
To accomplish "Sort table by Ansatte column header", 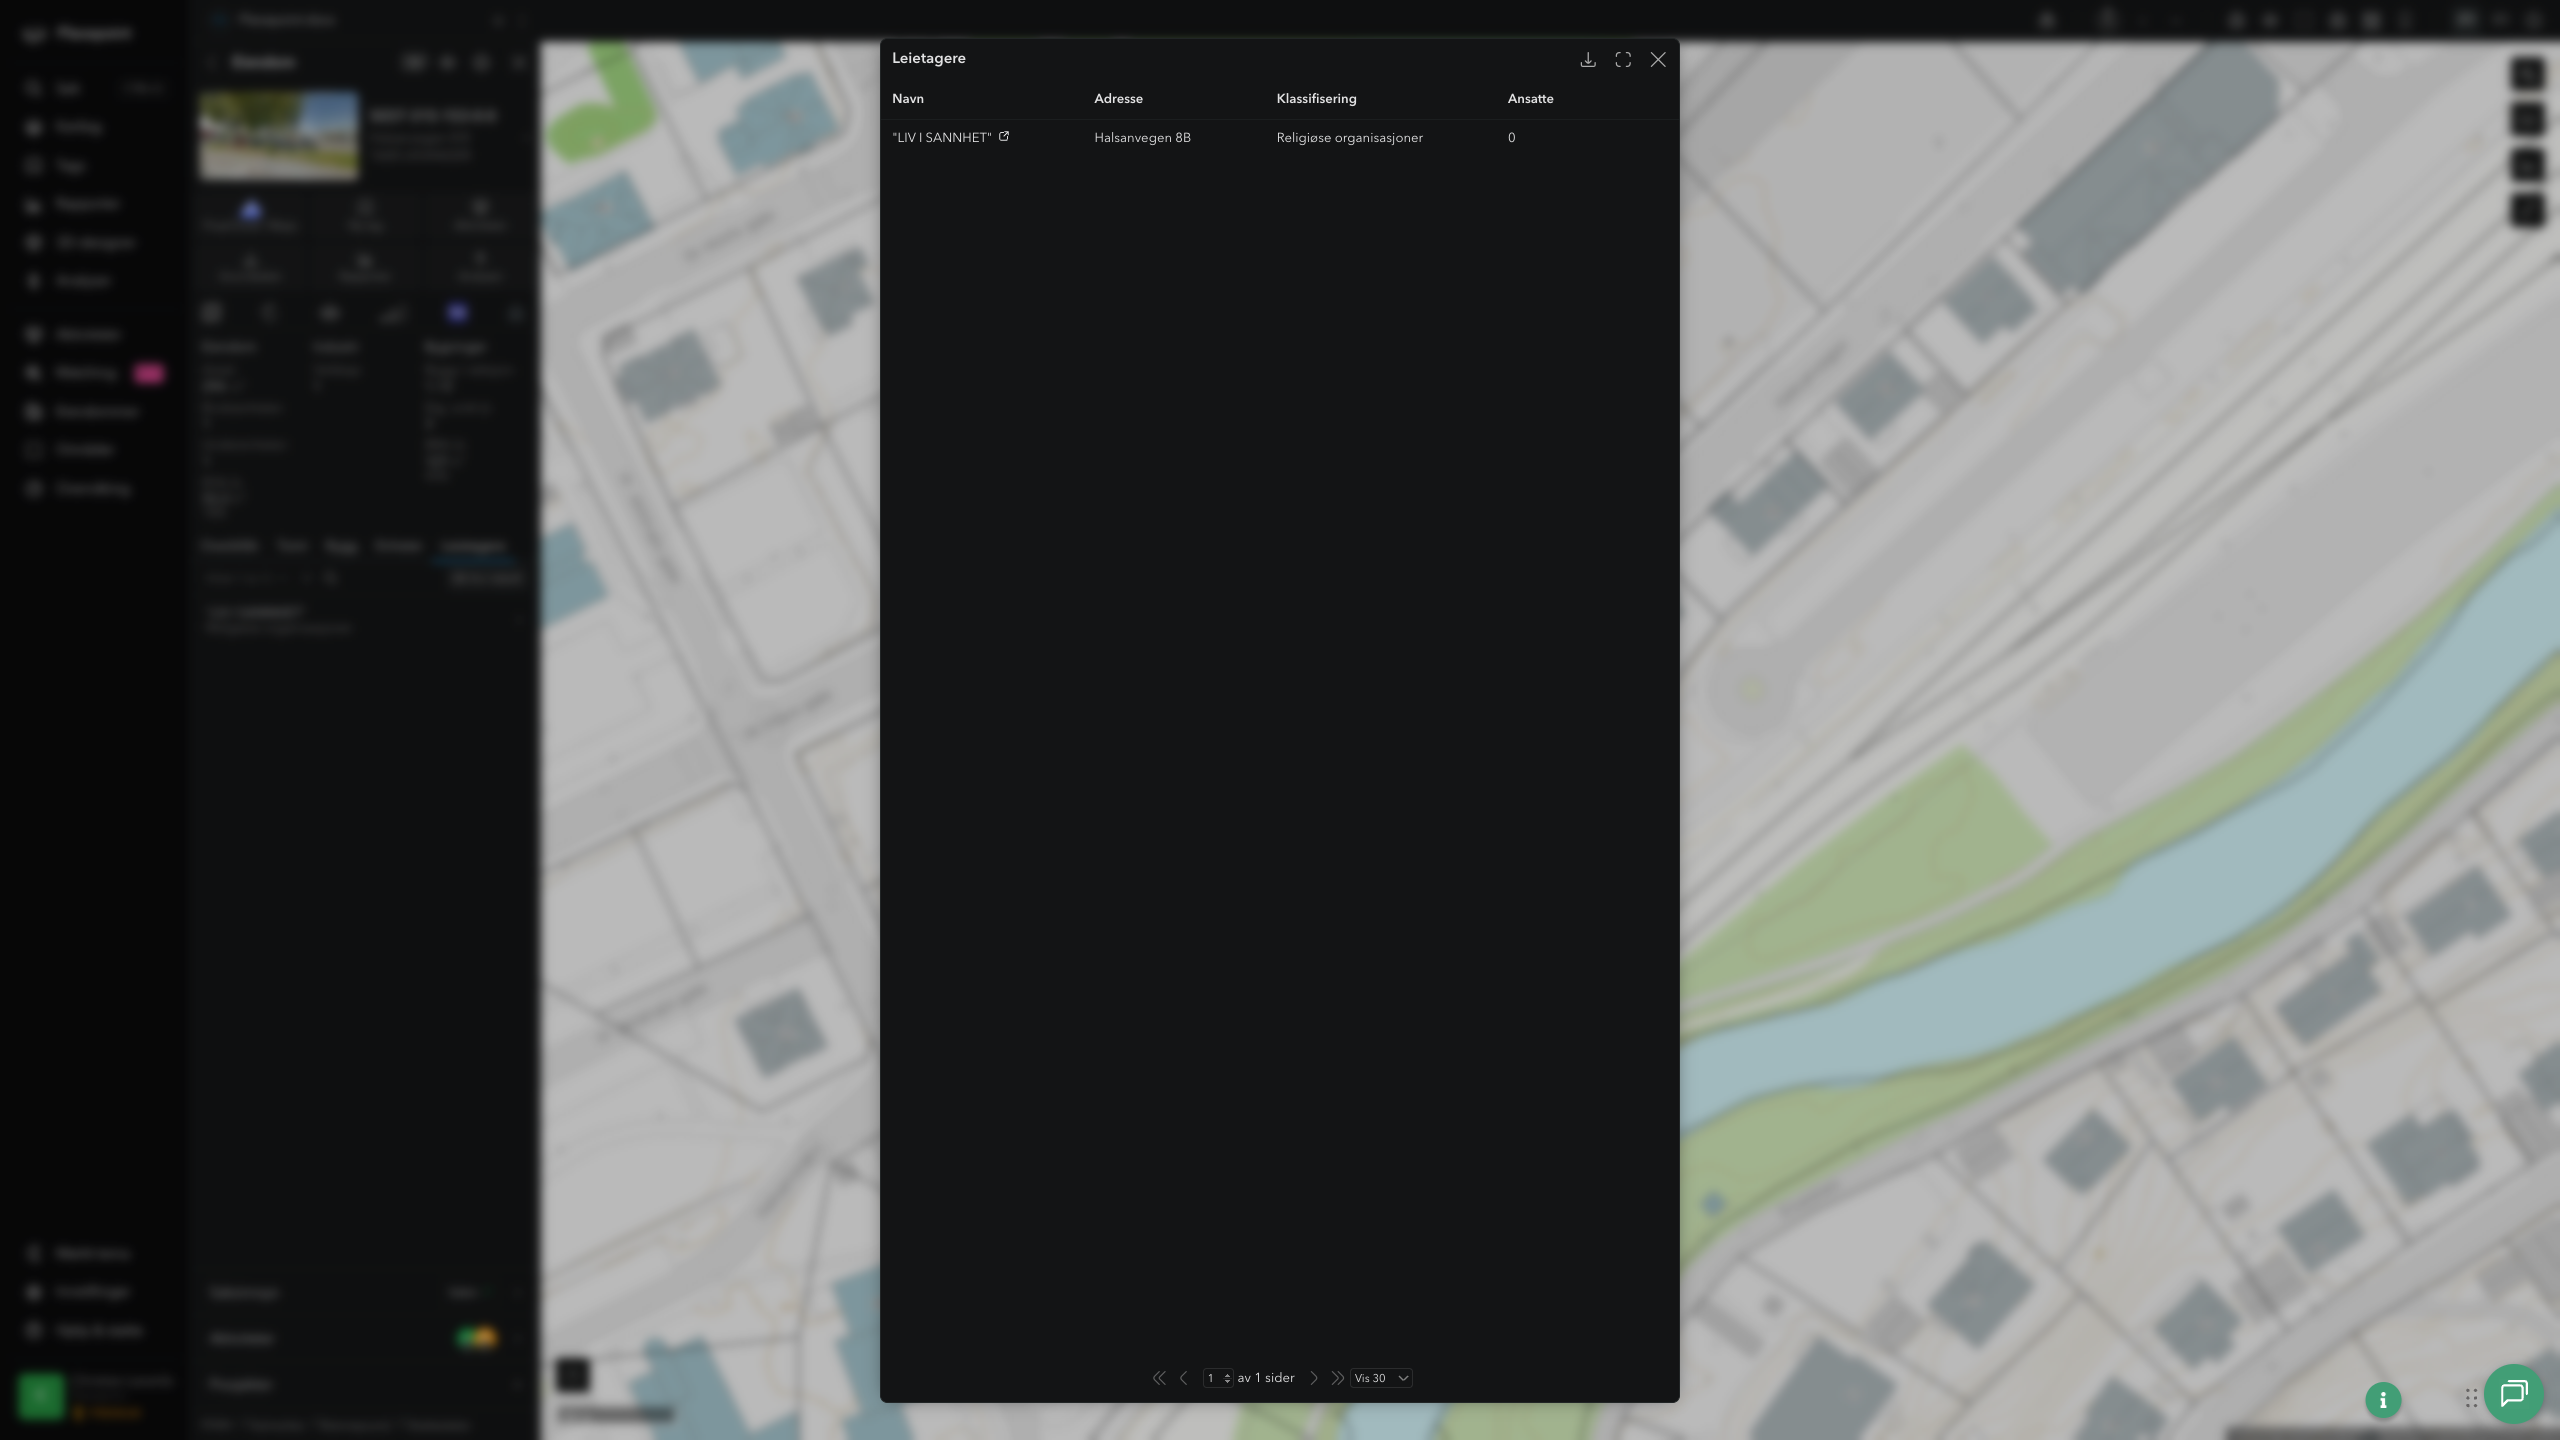I will coord(1530,98).
